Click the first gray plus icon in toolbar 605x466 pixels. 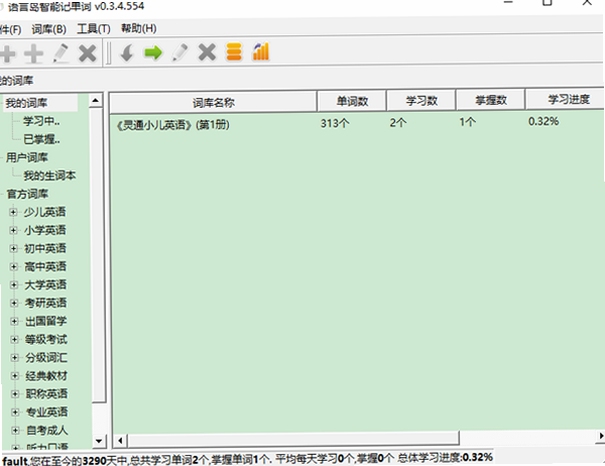coord(7,53)
